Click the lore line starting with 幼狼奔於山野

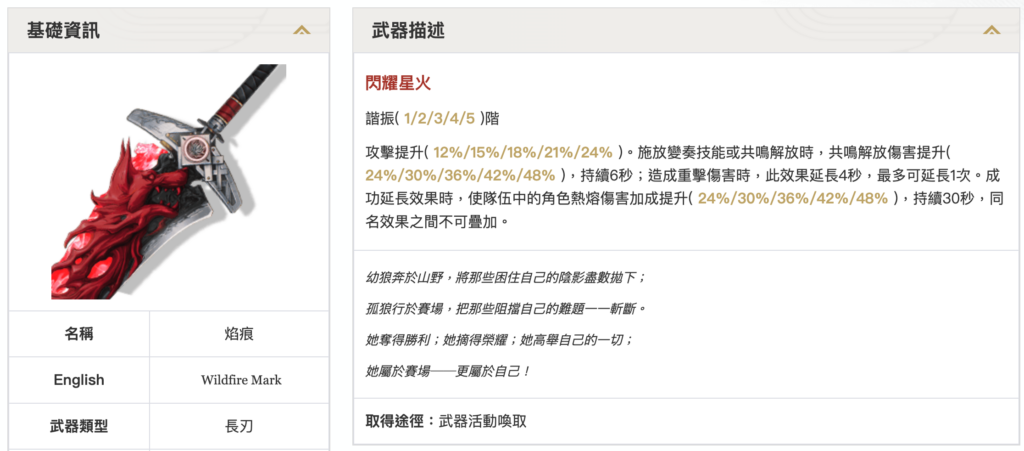[506, 277]
